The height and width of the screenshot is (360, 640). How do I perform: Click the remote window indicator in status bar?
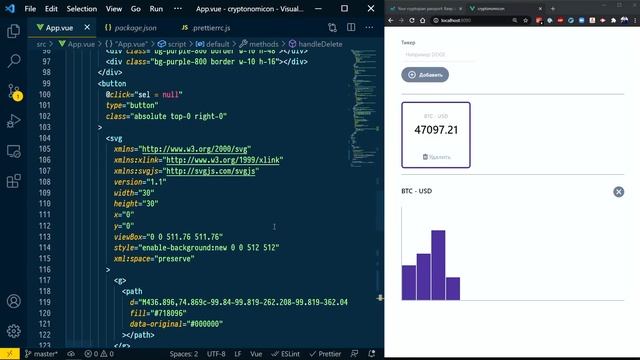pyautogui.click(x=10, y=353)
